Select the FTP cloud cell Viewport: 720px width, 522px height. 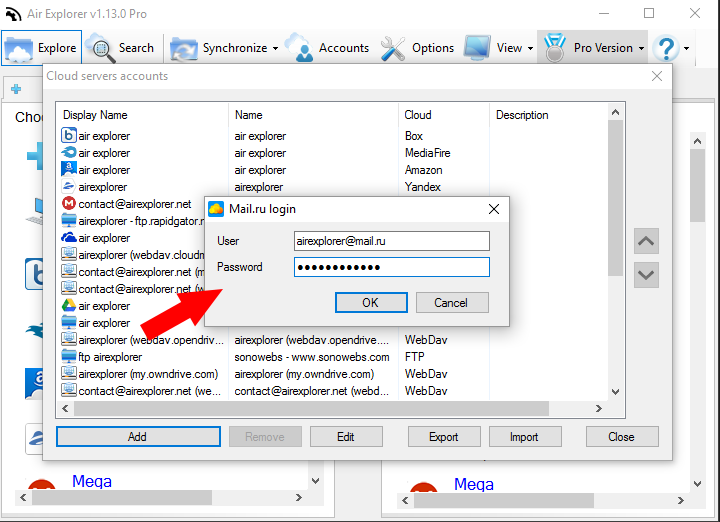coord(415,357)
